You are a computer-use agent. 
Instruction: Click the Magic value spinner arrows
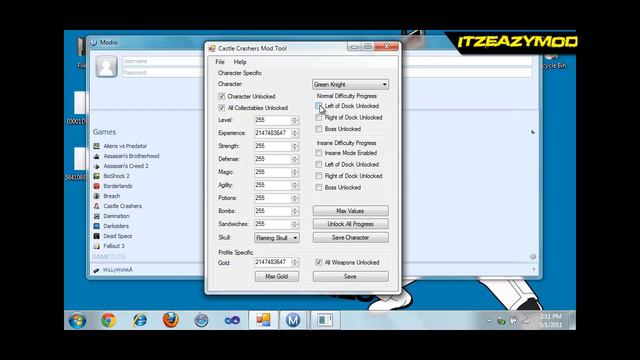point(295,172)
